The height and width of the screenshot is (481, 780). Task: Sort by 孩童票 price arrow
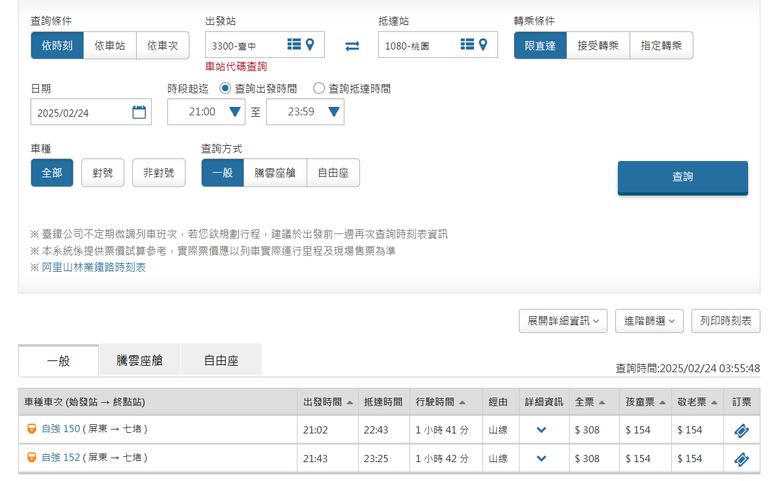[x=662, y=402]
